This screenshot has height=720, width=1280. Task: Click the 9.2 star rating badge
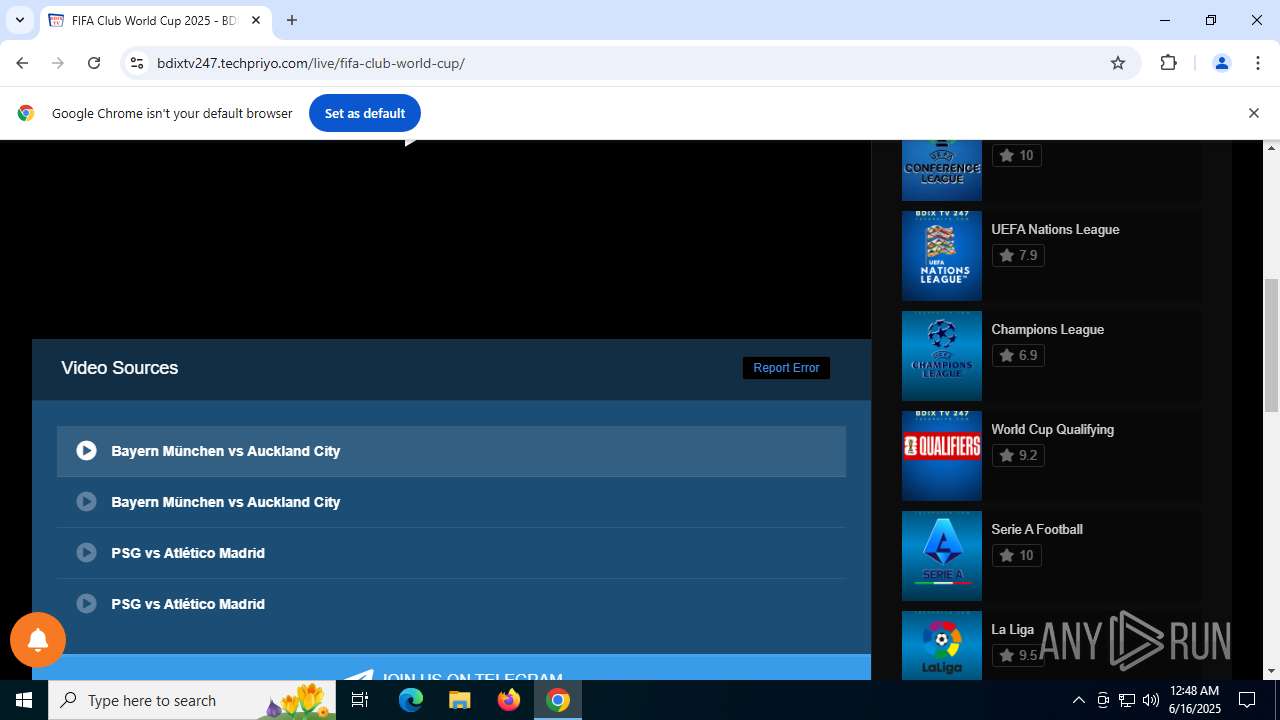pyautogui.click(x=1018, y=455)
